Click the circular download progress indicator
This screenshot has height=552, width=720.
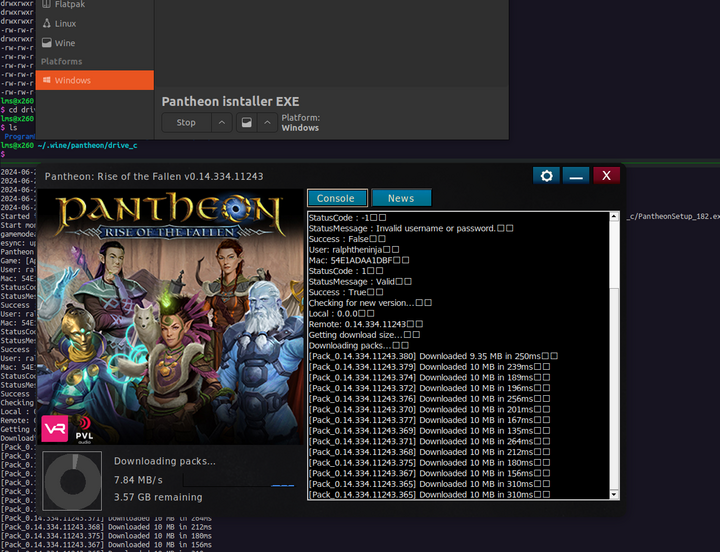[73, 481]
